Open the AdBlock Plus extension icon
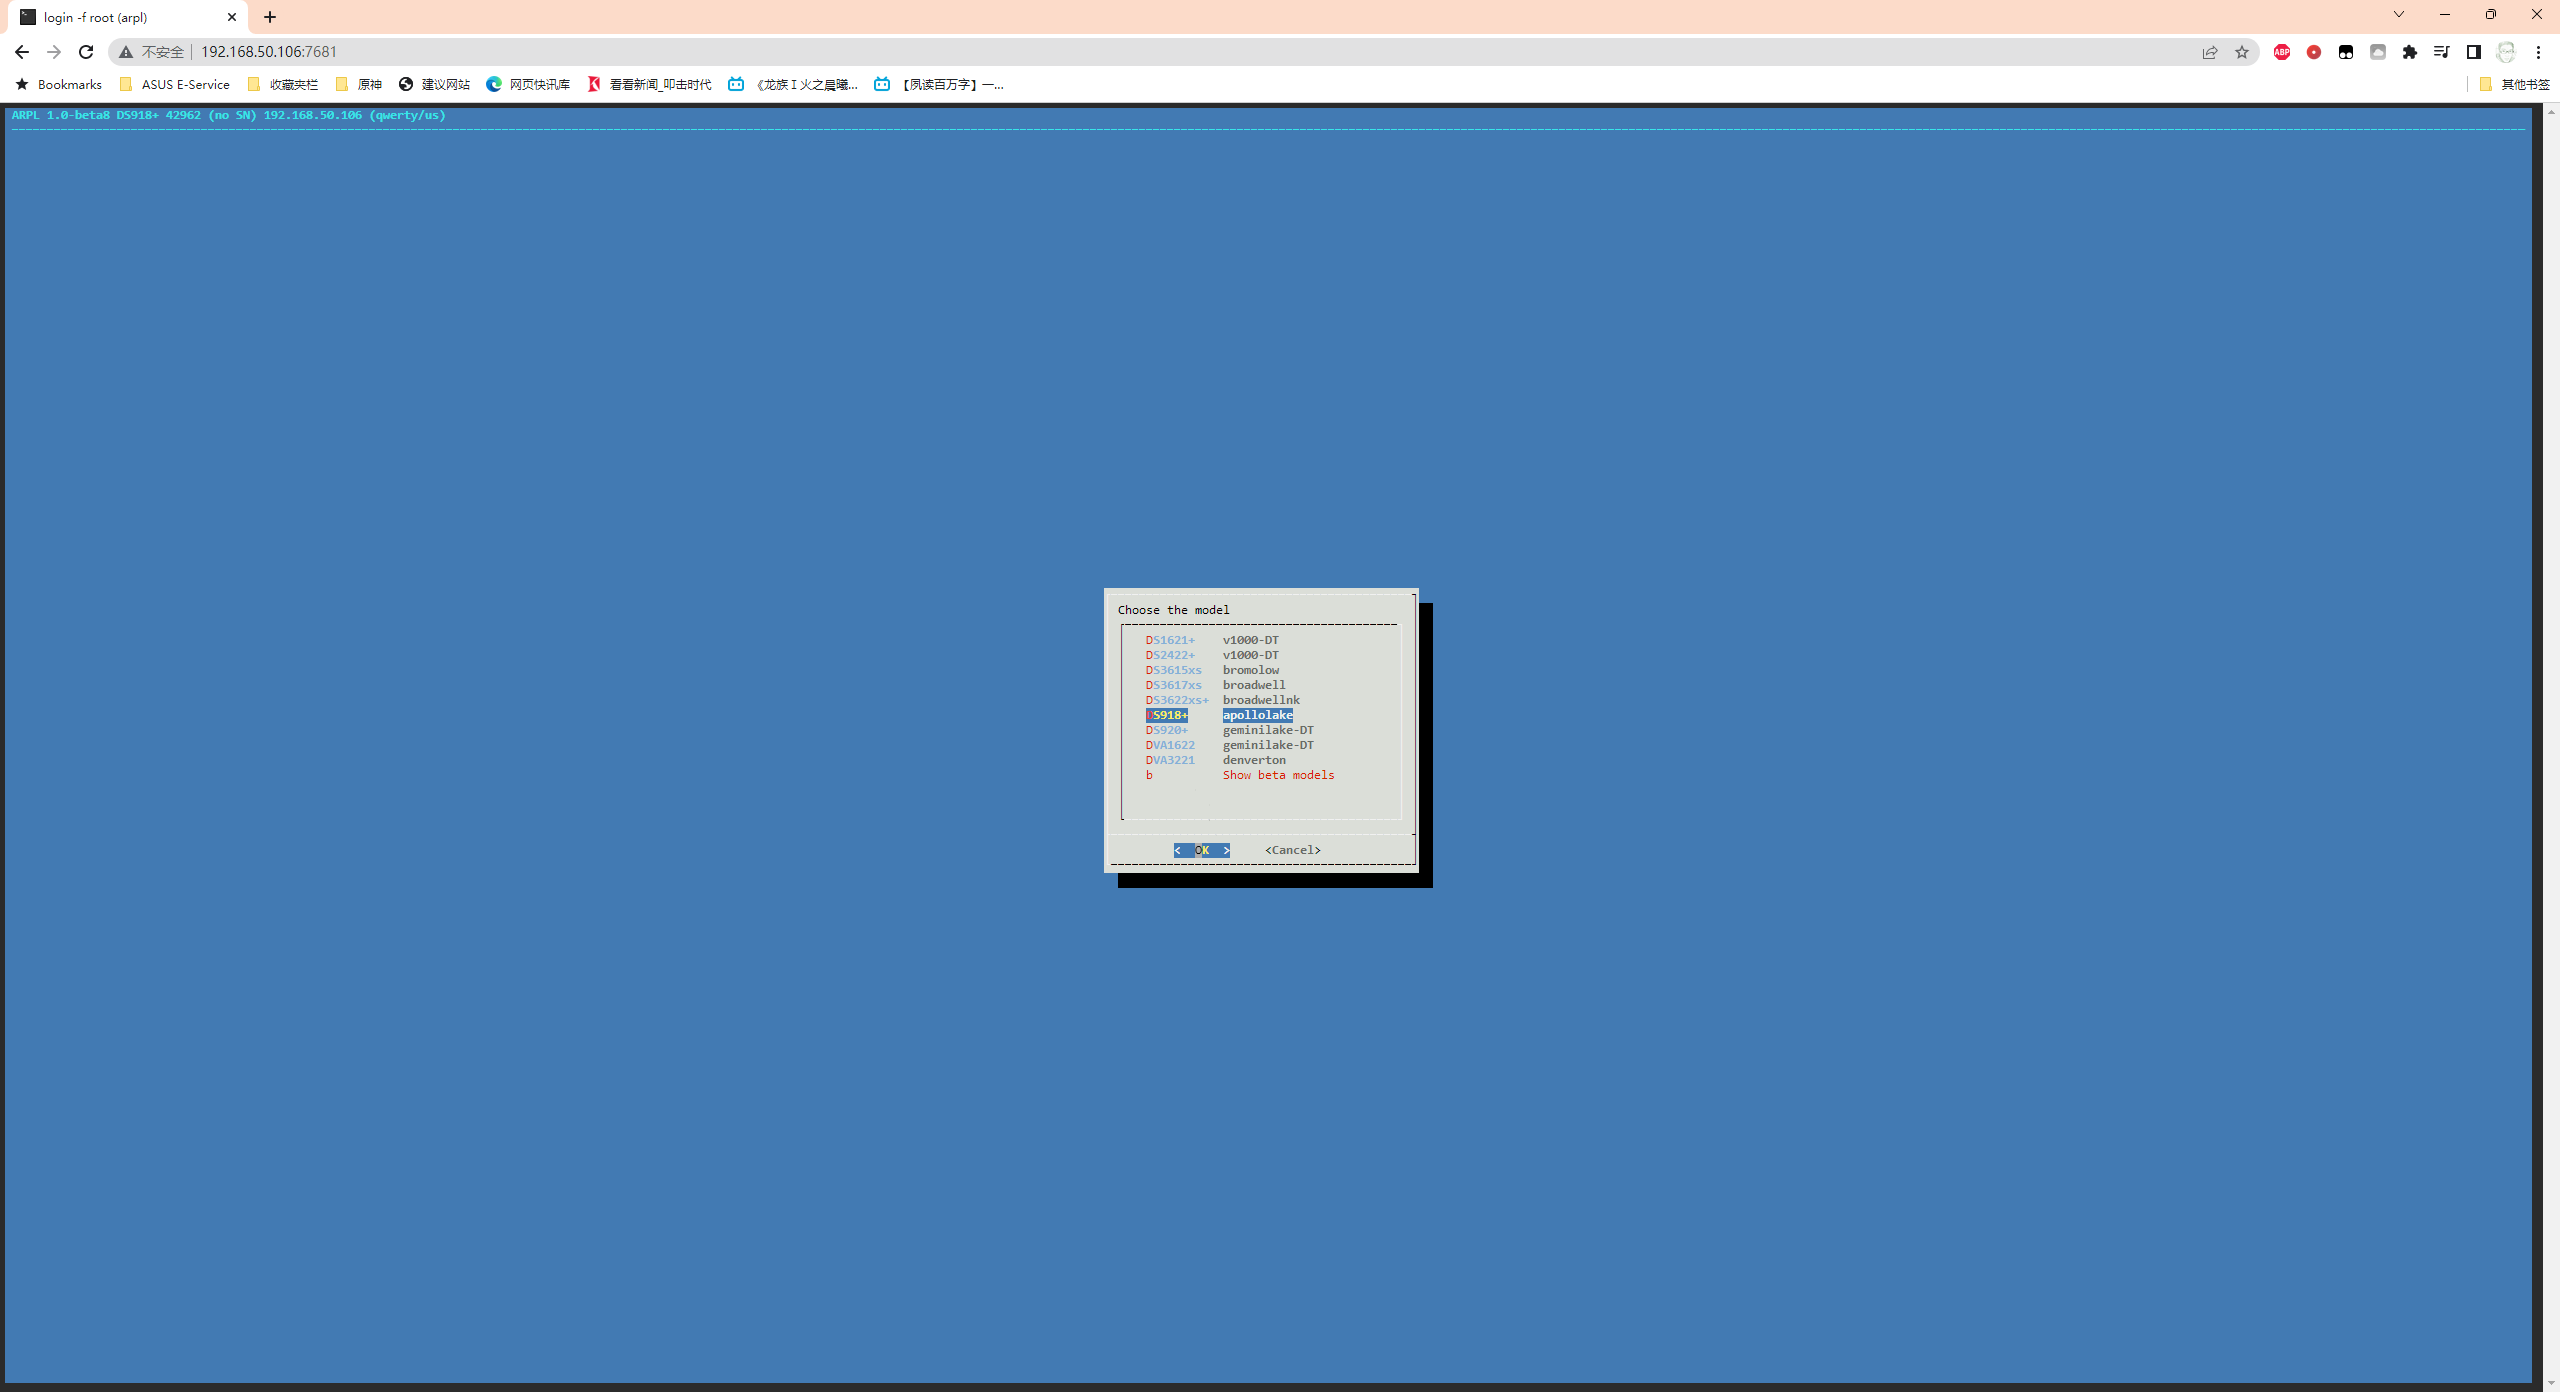 (x=2281, y=52)
